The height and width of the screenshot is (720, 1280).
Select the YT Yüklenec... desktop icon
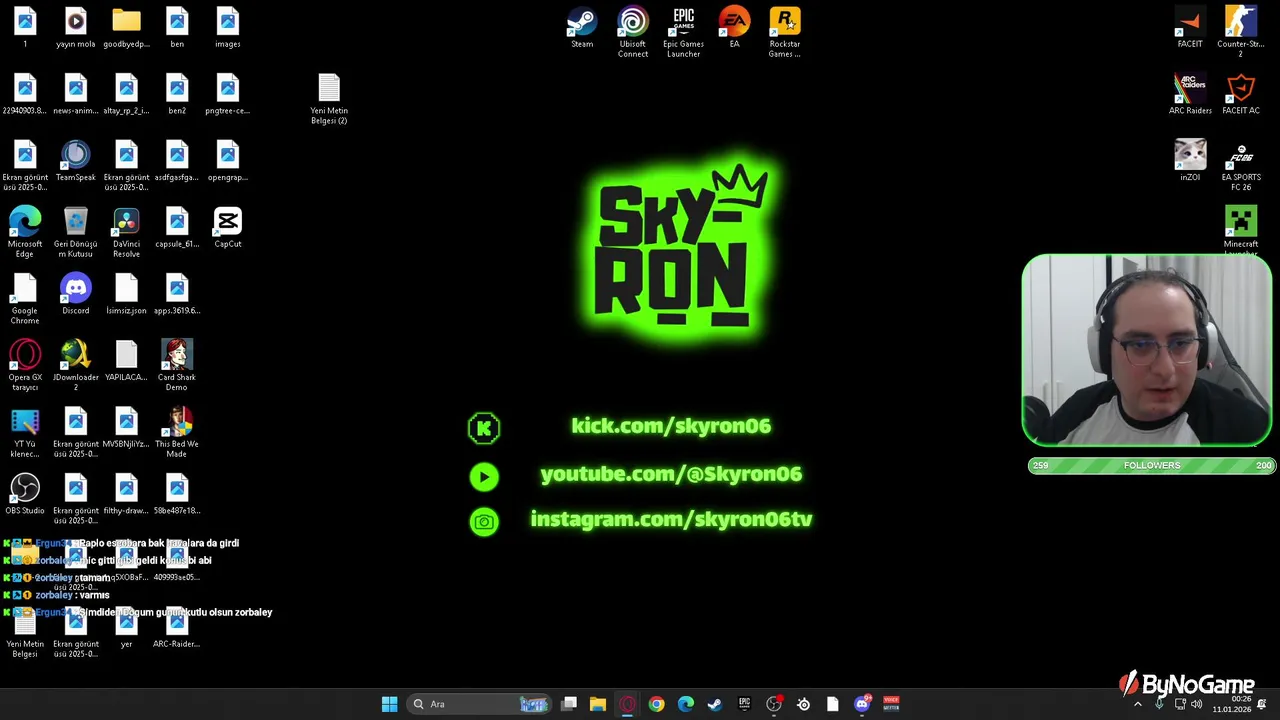(25, 433)
